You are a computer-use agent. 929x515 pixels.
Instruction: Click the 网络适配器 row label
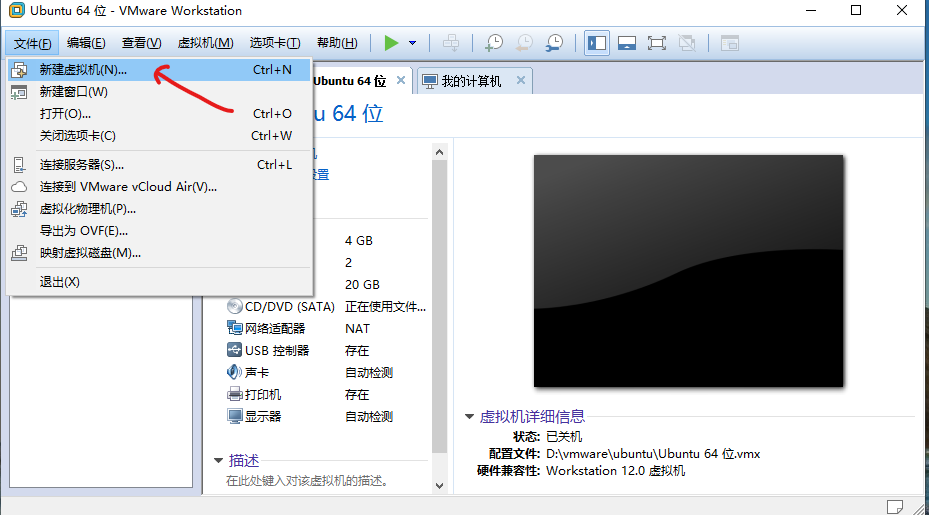pos(275,328)
